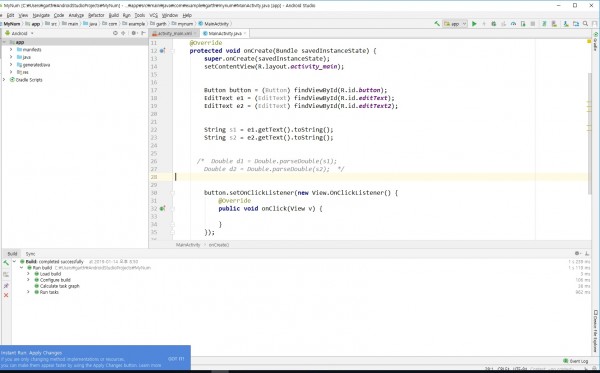Click the Debug app bug icon
The width and height of the screenshot is (600, 373).
pos(494,24)
